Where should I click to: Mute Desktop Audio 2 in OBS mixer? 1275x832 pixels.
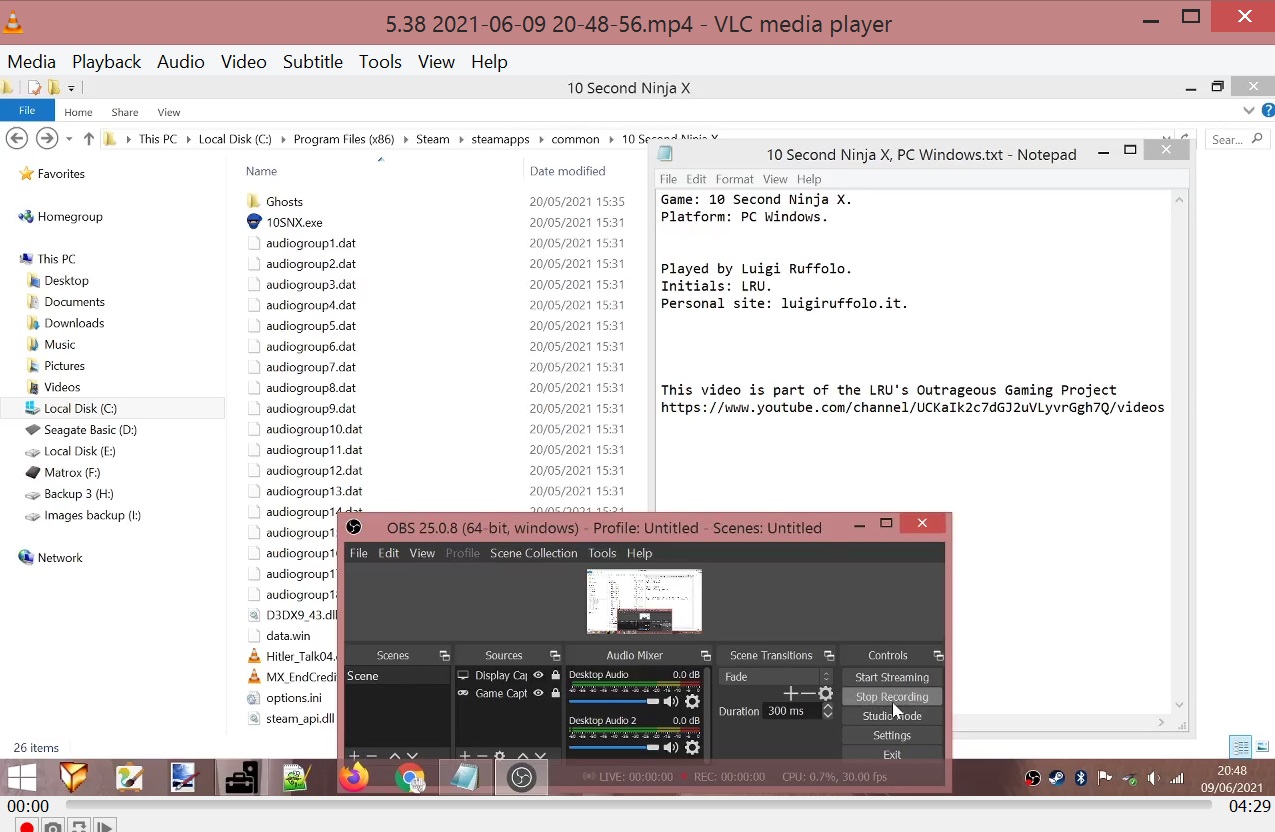671,747
